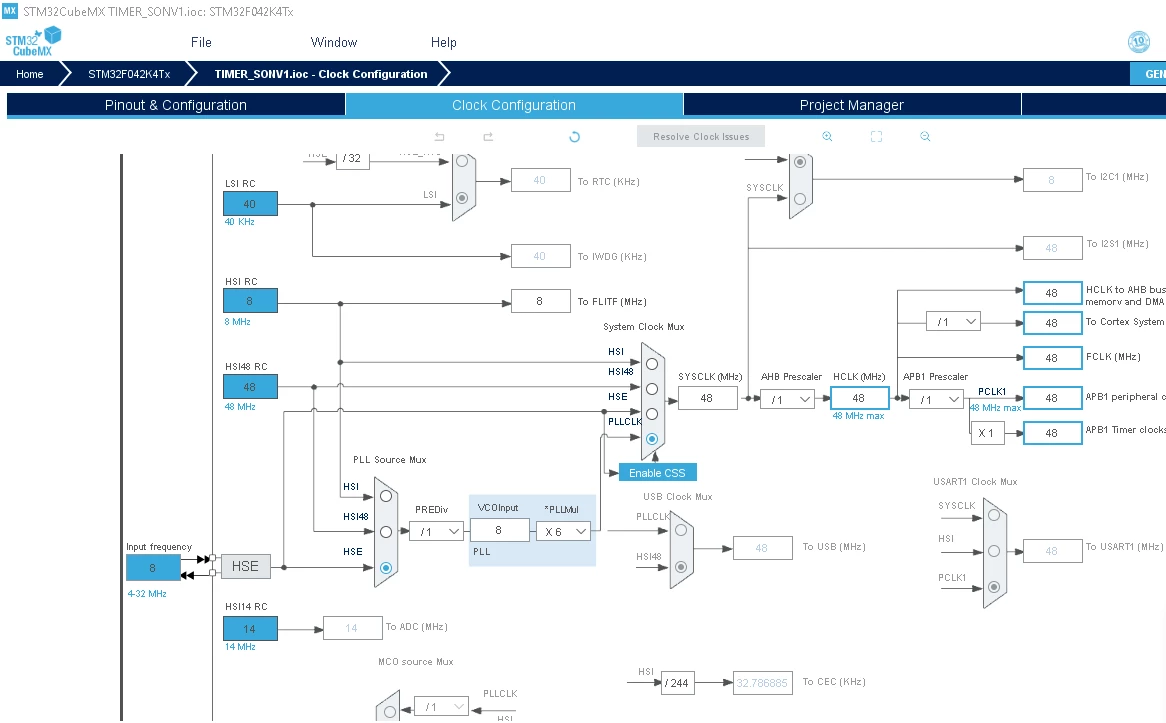1166x723 pixels.
Task: Click the VCOInput value box
Action: point(500,530)
